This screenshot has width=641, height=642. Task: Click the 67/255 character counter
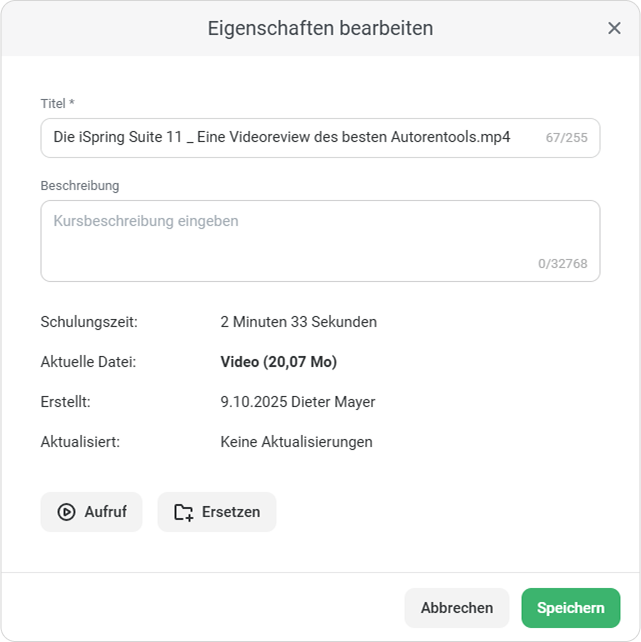pos(567,138)
